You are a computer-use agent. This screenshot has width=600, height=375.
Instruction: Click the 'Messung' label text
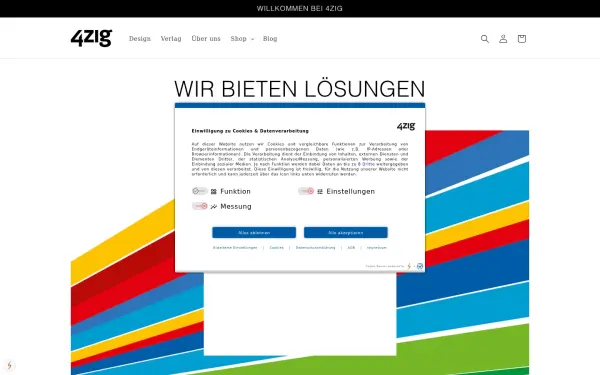point(236,207)
